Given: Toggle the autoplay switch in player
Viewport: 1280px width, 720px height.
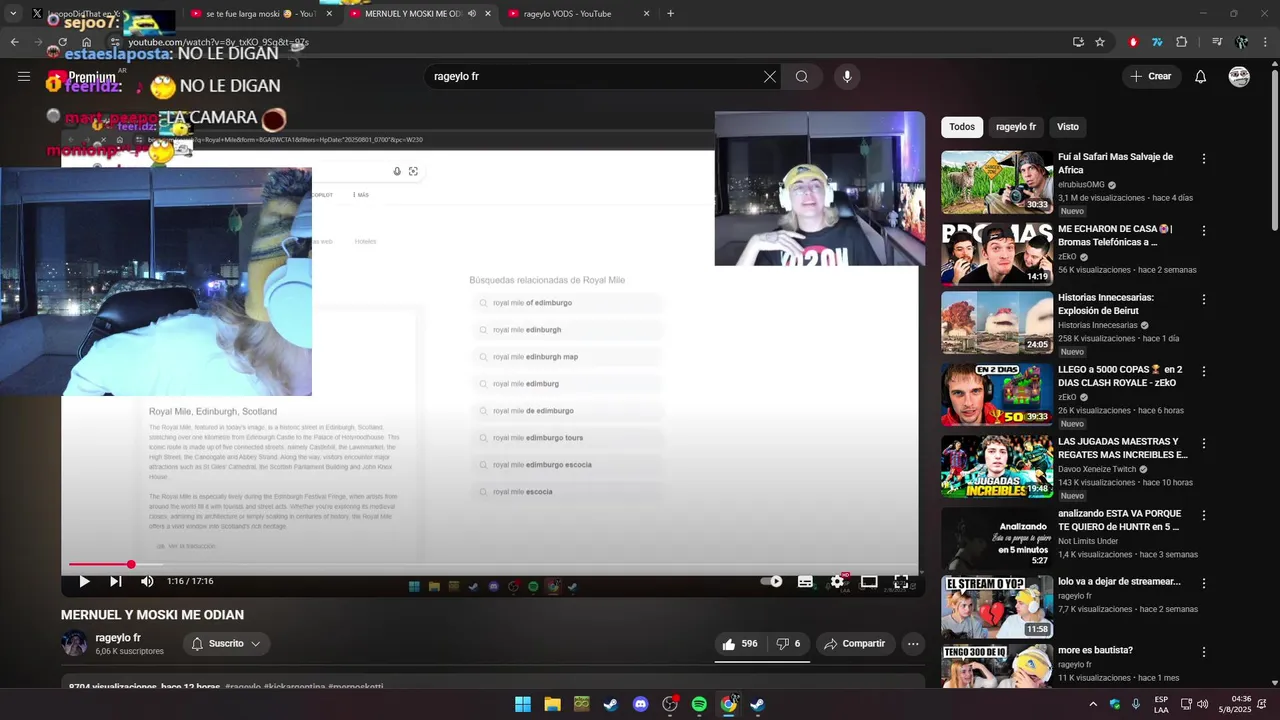Looking at the screenshot, I should click(771, 581).
